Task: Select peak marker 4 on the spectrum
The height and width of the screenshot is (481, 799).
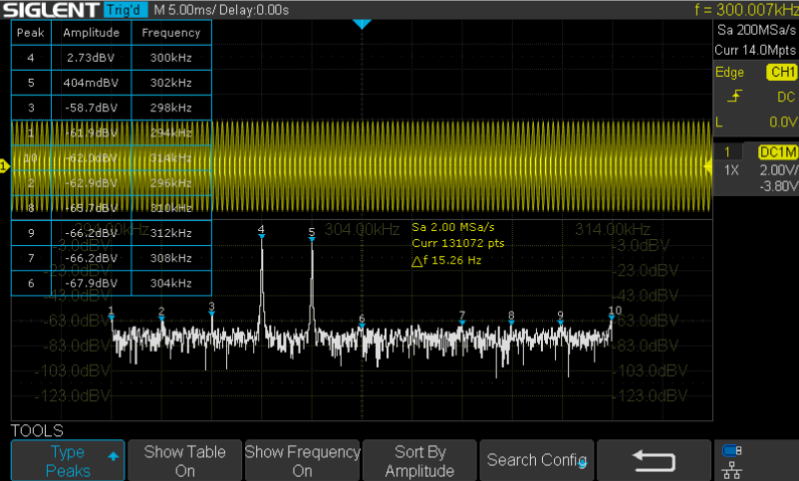Action: (x=261, y=232)
